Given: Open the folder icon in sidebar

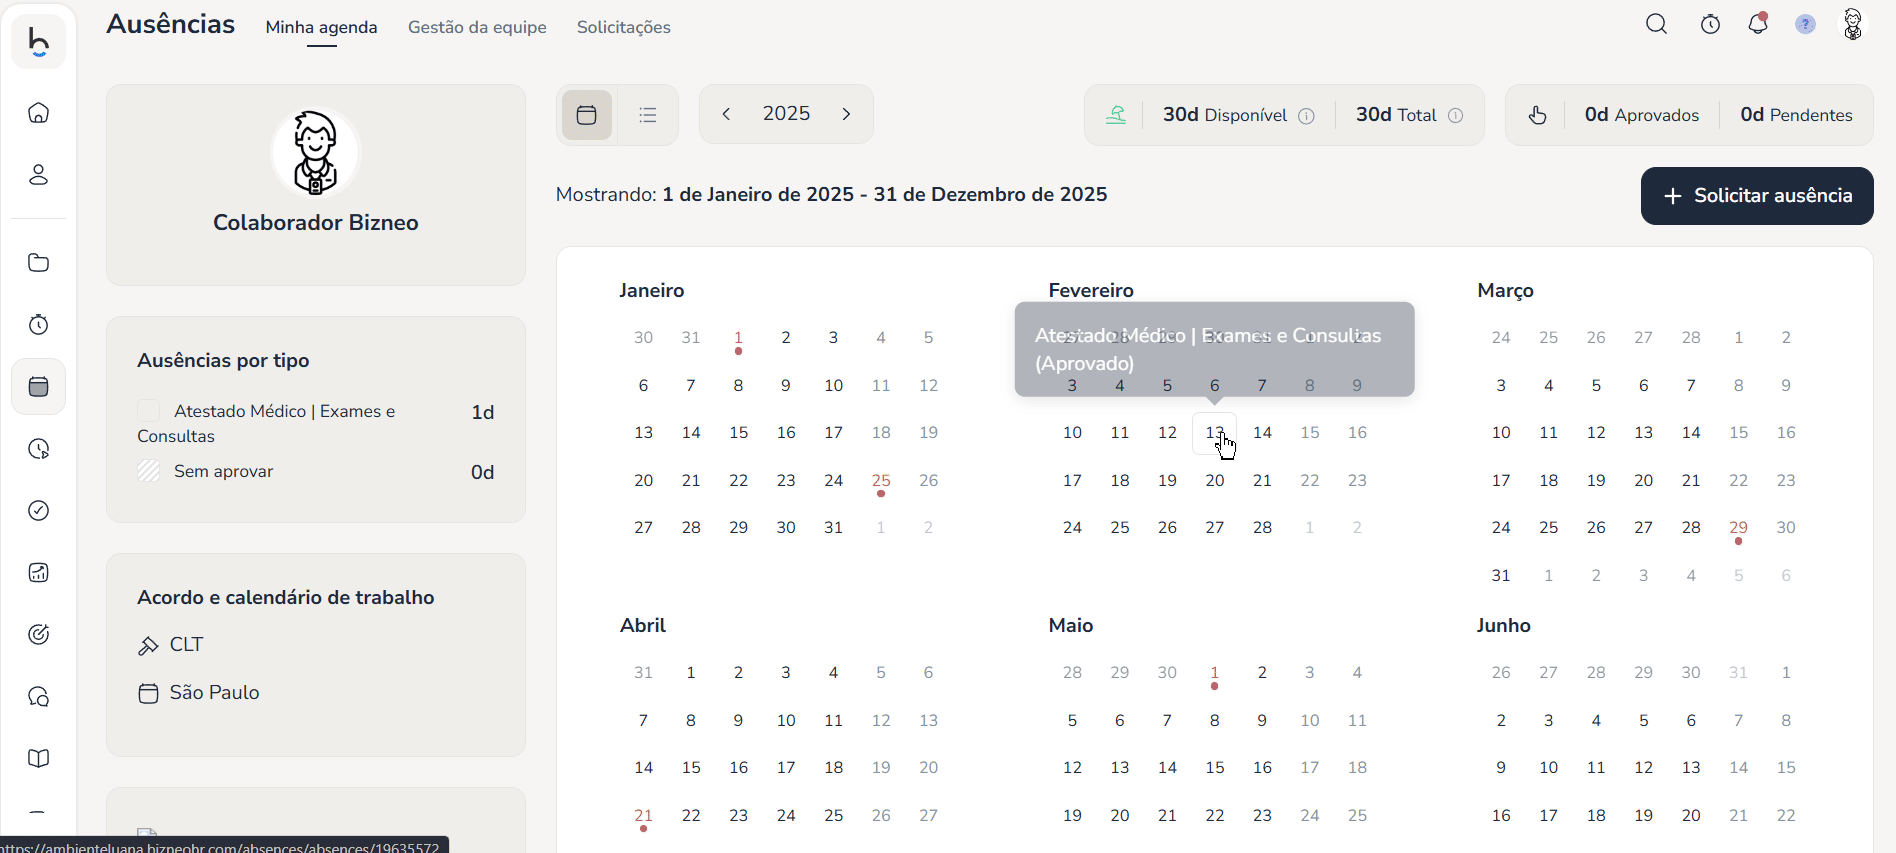Looking at the screenshot, I should (x=39, y=263).
